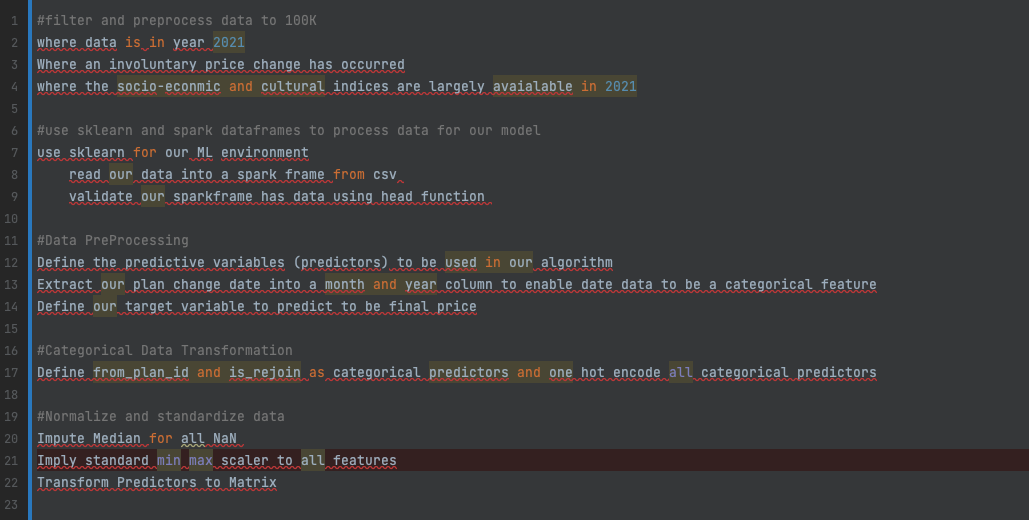Click the comment '#Normalize and standardize data'
Screen dimensions: 1029x520
coord(161,417)
